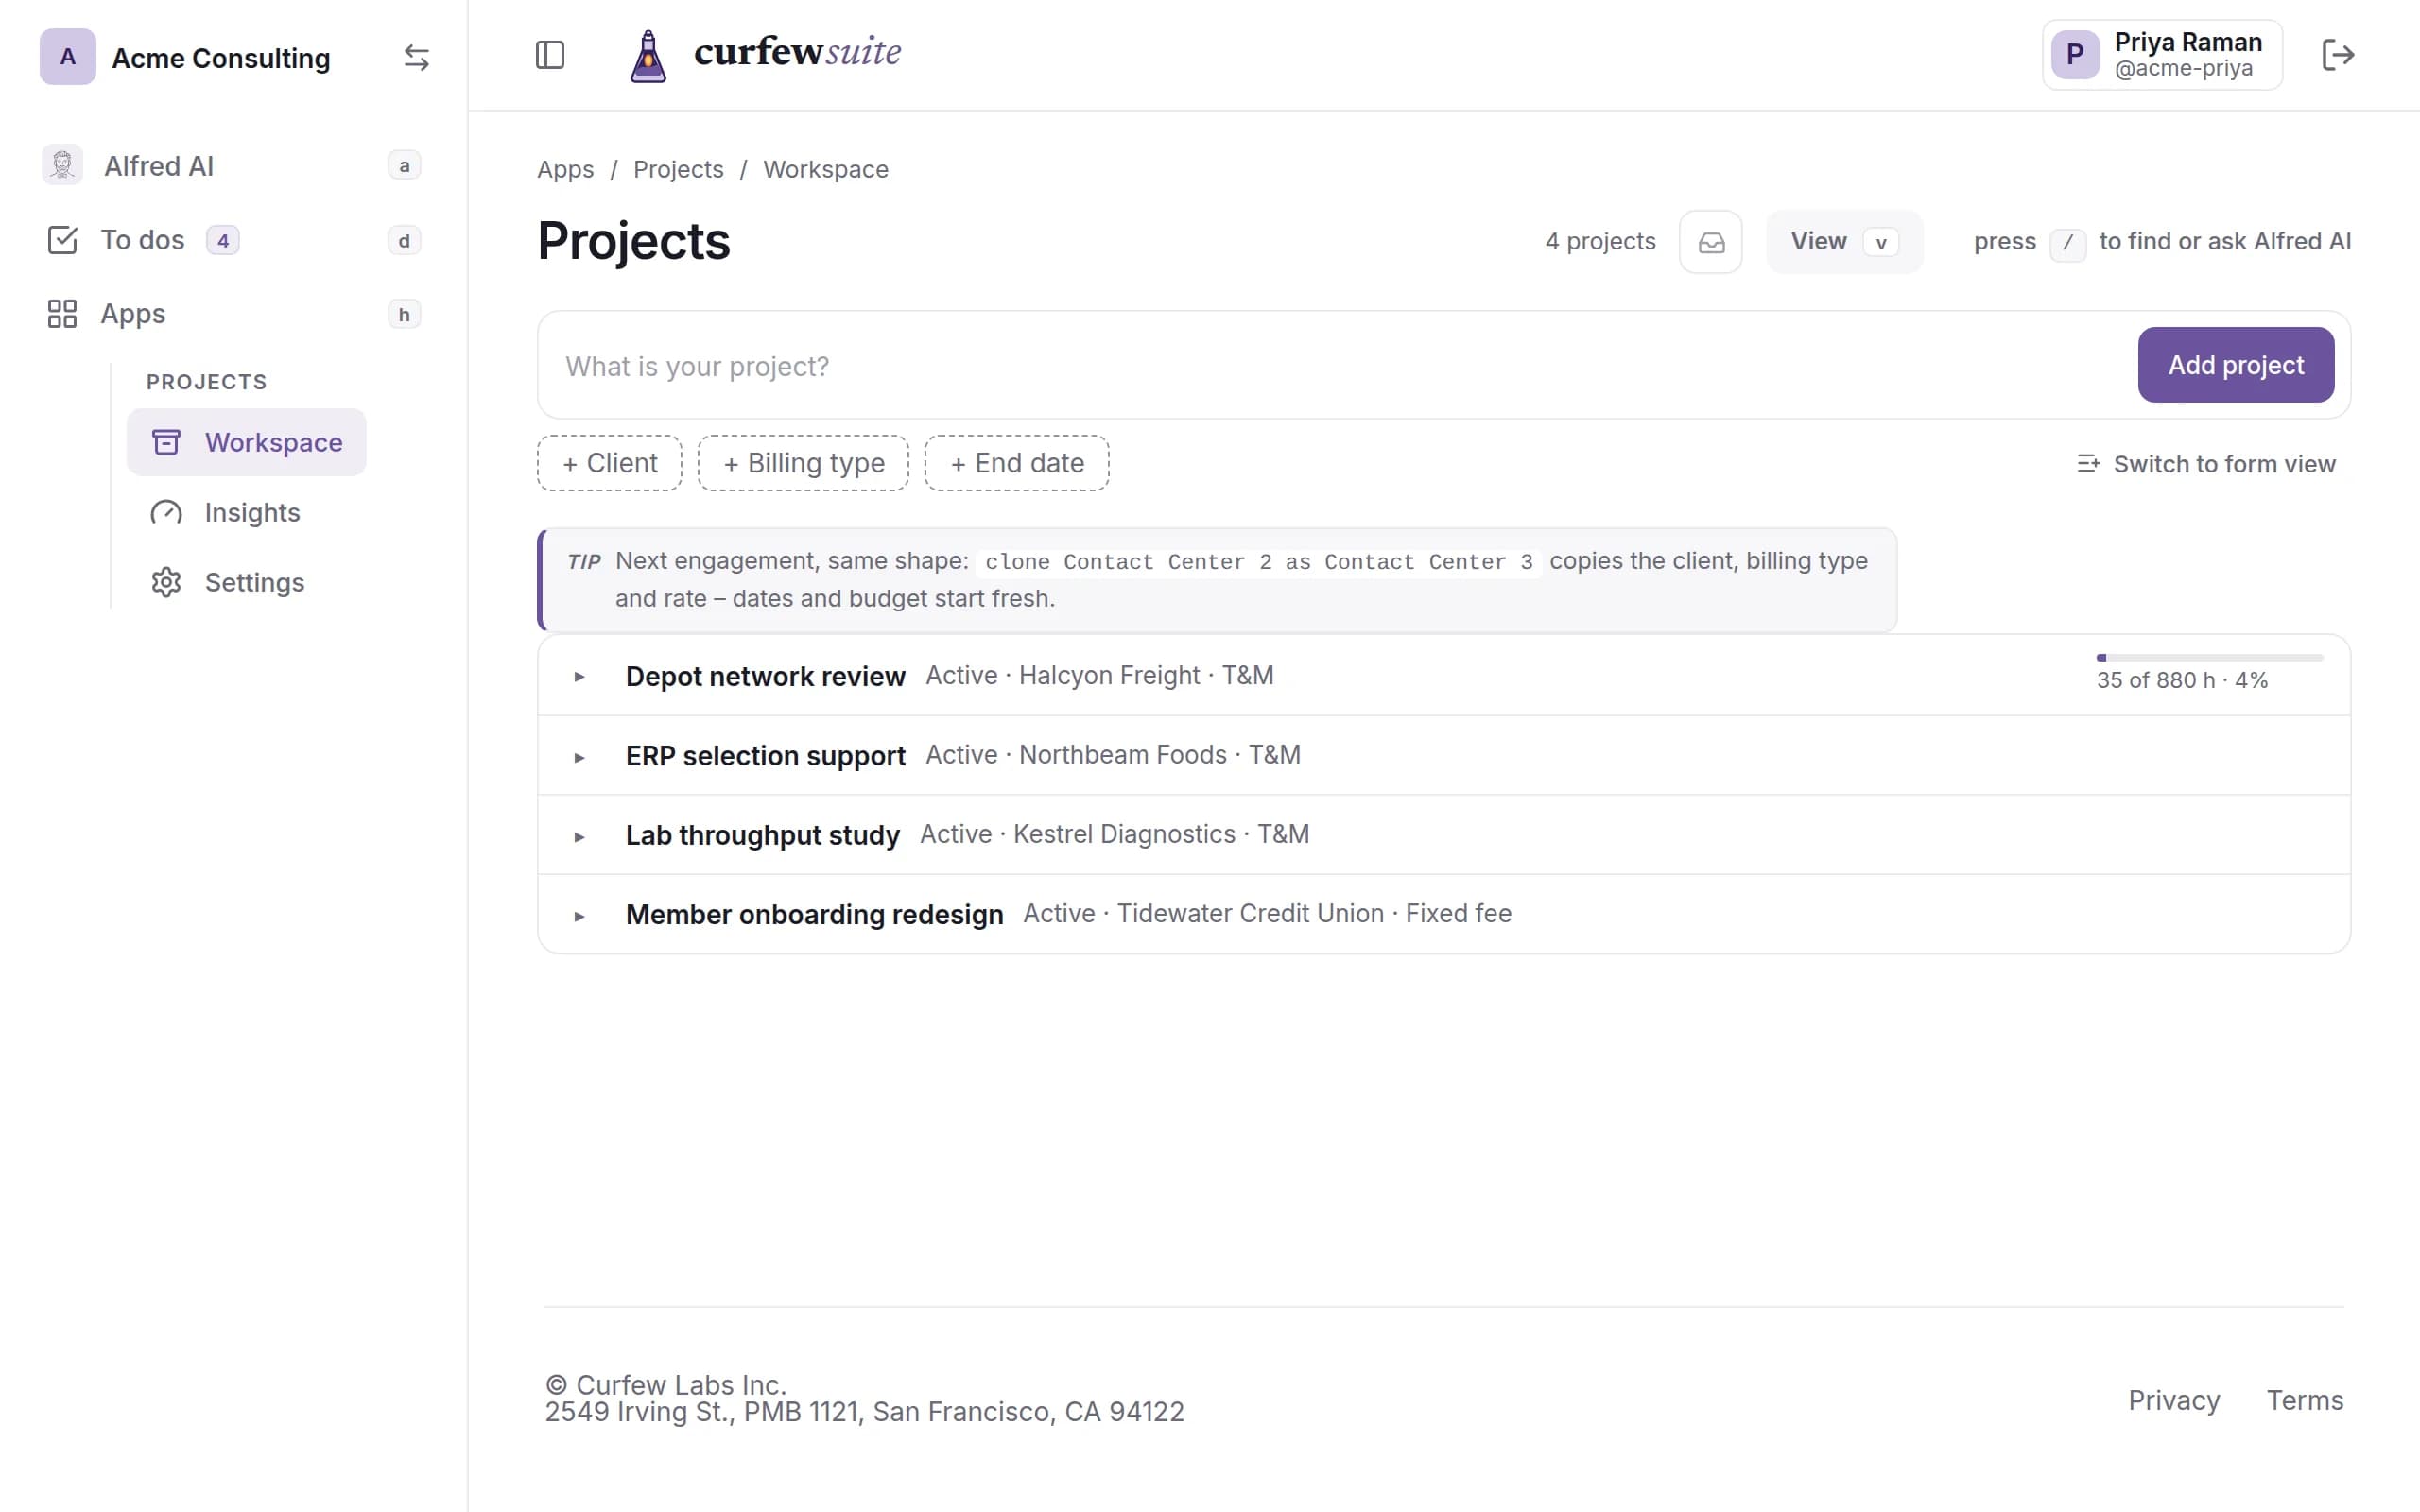Open Alfred AI in the sidebar
The height and width of the screenshot is (1512, 2420).
[232, 165]
